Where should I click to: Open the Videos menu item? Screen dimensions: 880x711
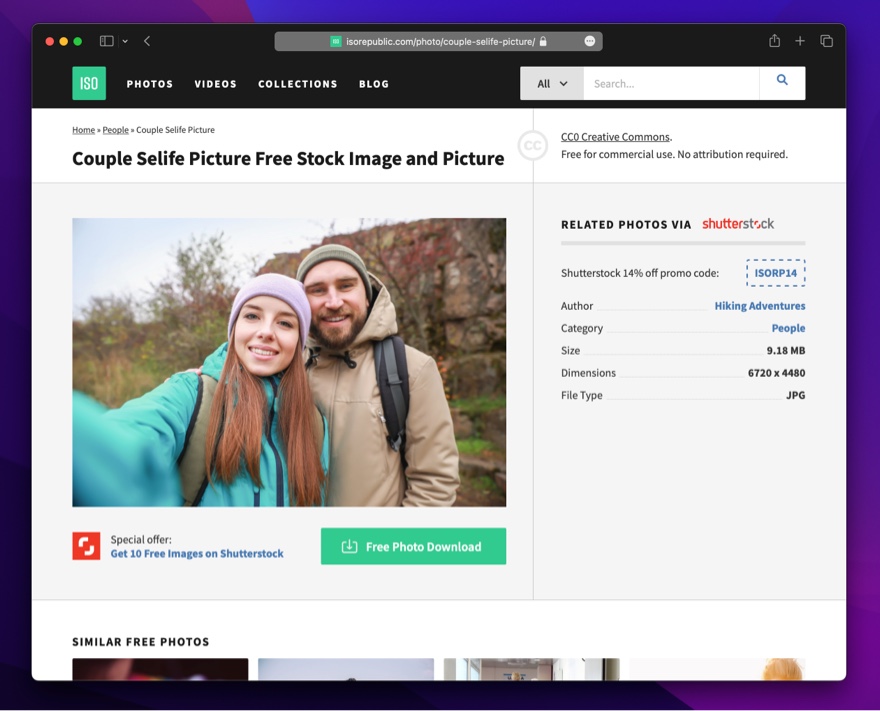pos(215,84)
